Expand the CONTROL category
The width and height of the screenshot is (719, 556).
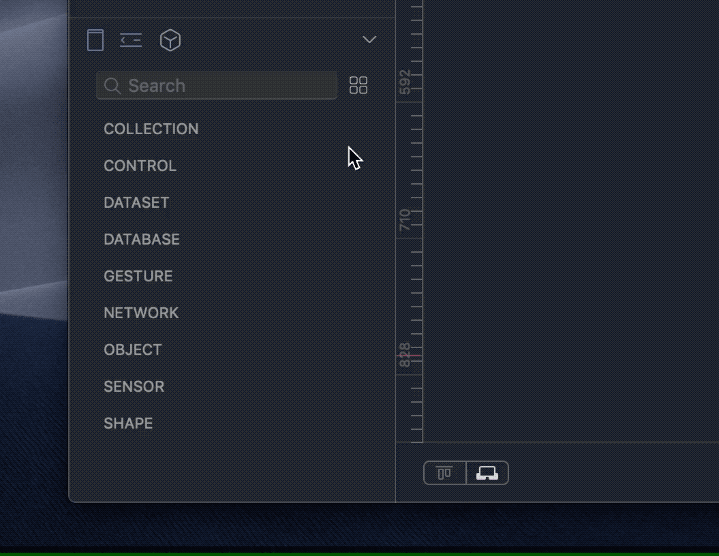tap(140, 165)
